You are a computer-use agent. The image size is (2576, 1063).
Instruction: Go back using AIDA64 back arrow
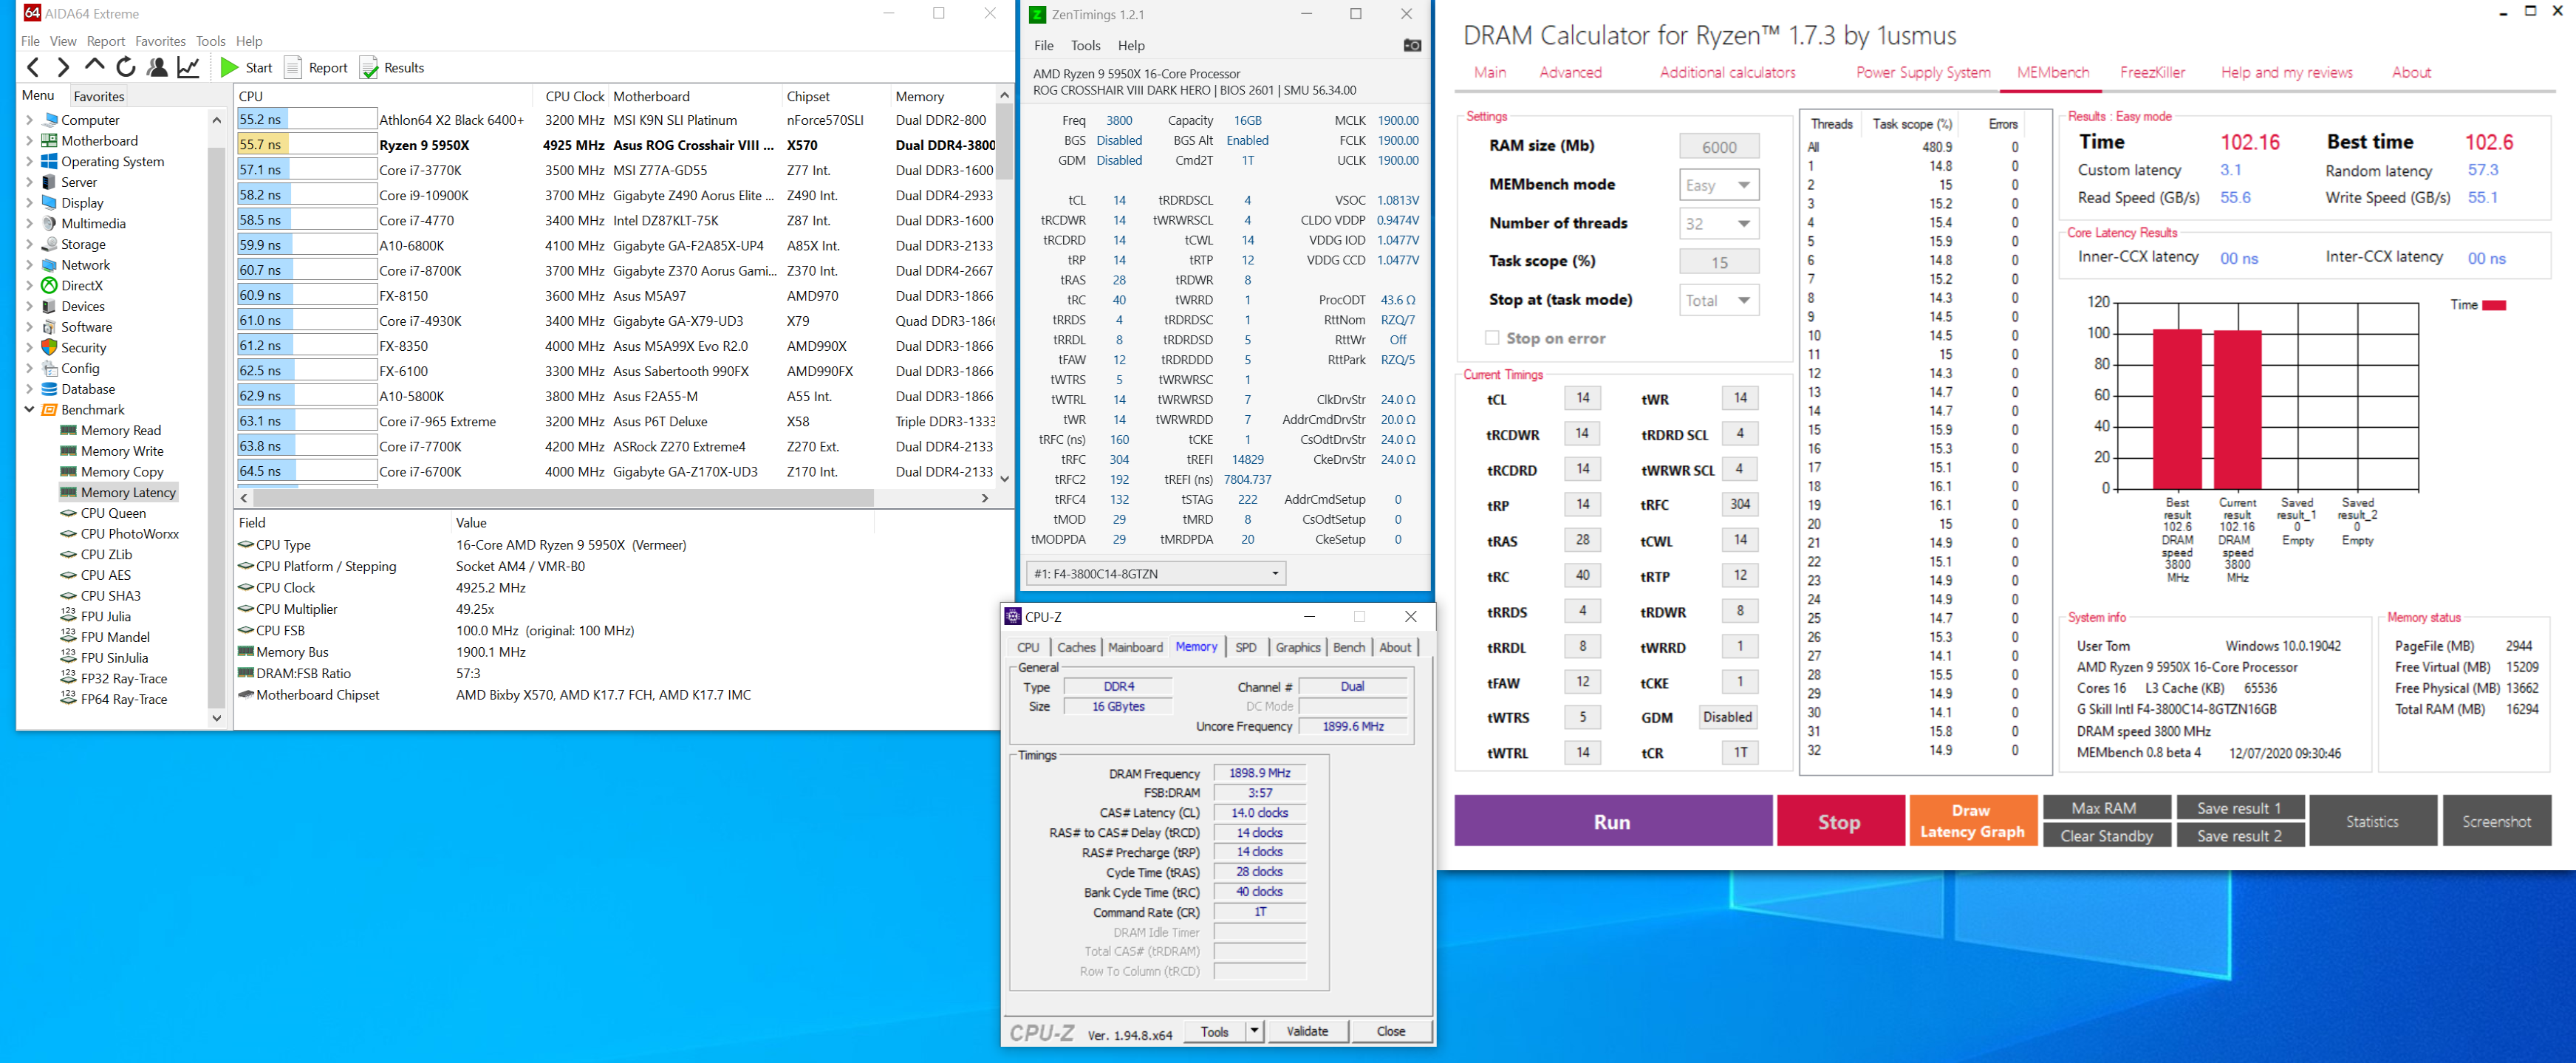click(33, 67)
